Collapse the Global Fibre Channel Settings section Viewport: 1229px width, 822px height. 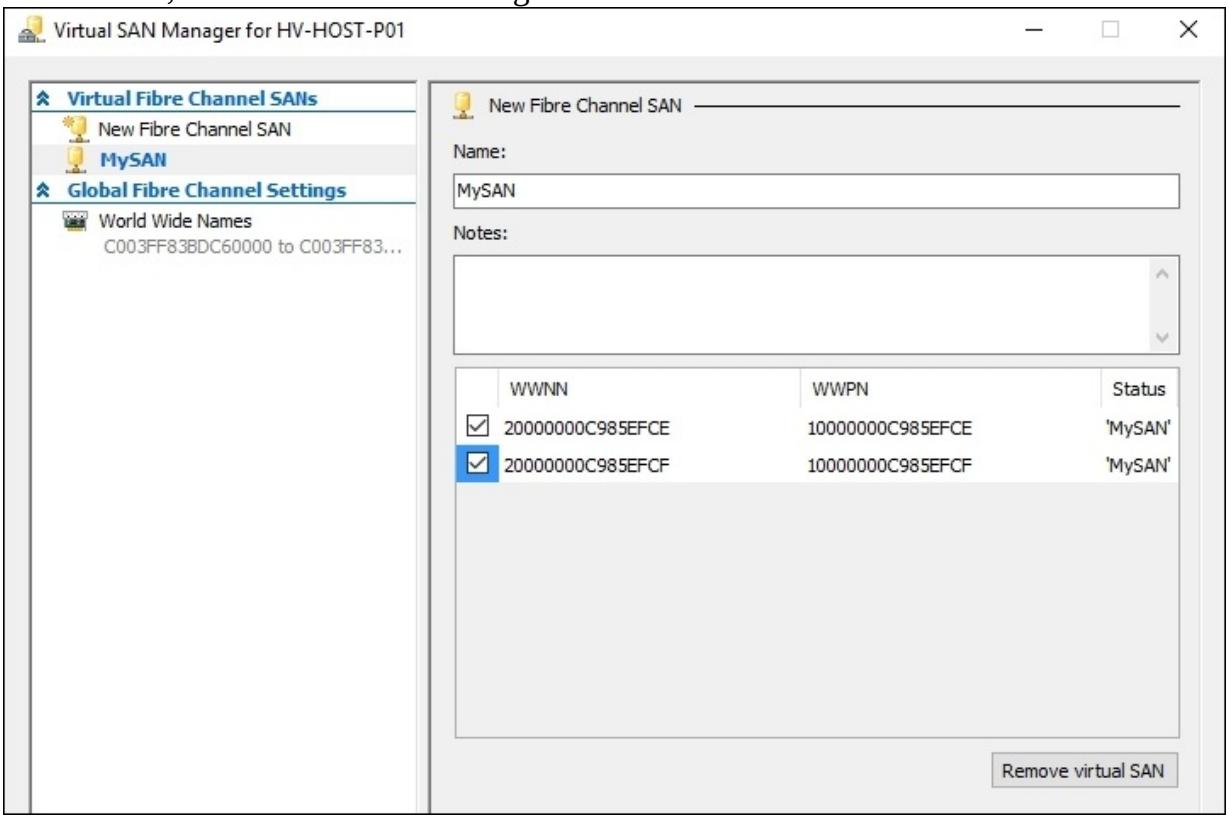(44, 190)
